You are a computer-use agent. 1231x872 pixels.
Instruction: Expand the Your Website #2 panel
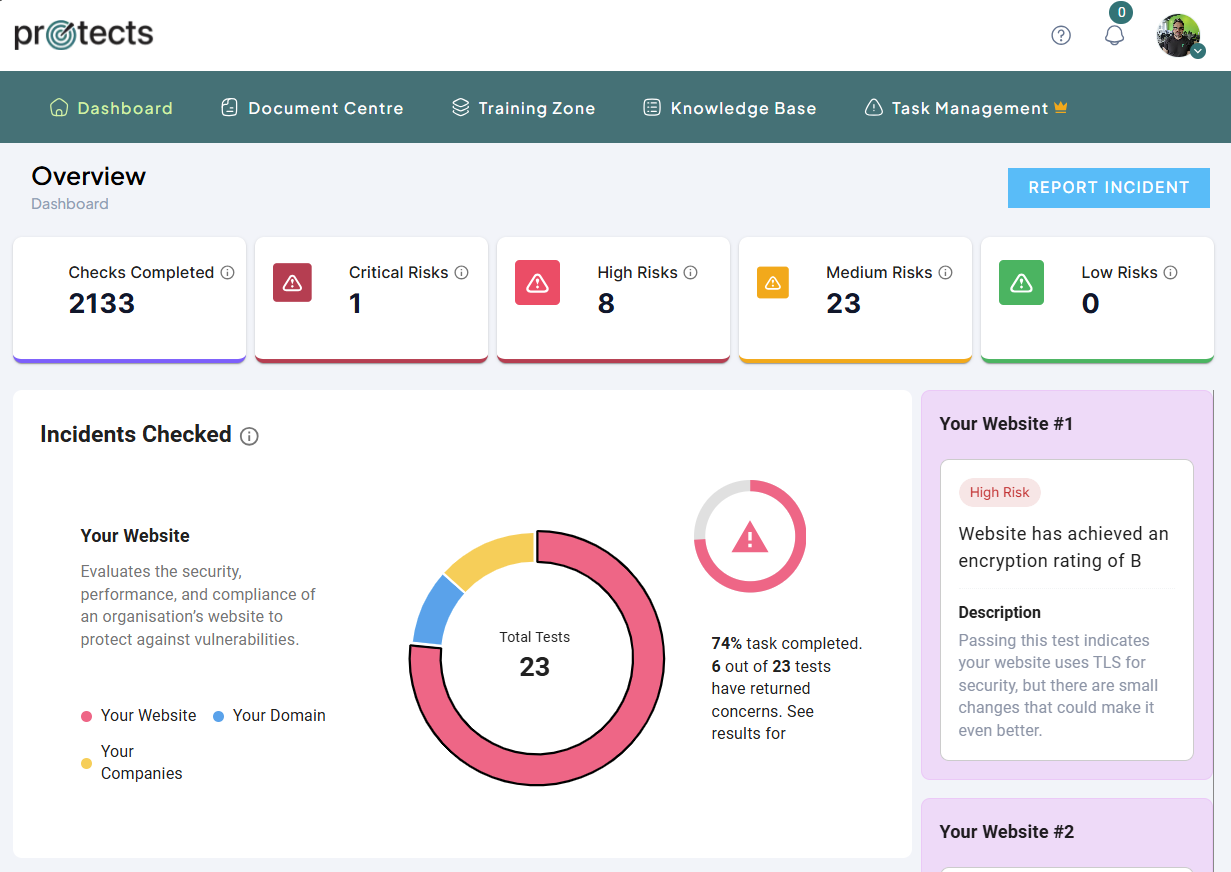1066,832
